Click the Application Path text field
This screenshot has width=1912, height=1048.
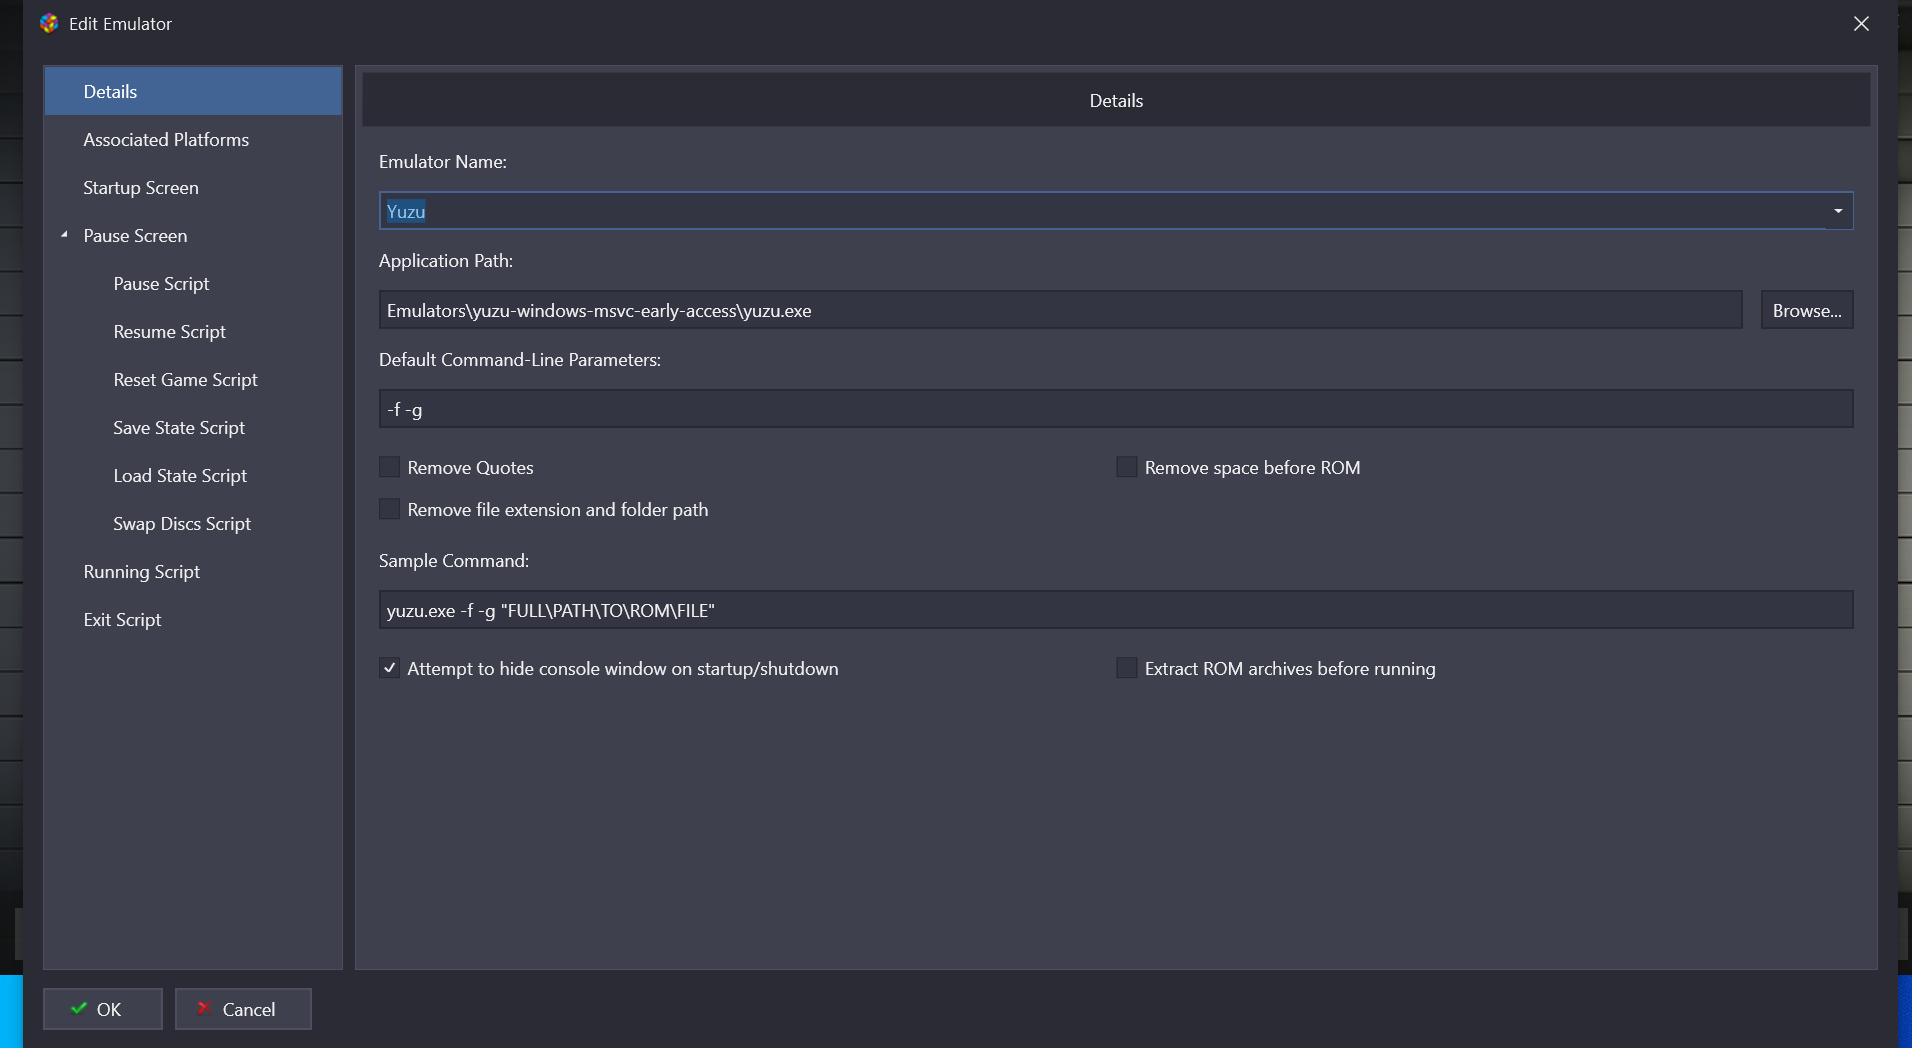pyautogui.click(x=1060, y=310)
